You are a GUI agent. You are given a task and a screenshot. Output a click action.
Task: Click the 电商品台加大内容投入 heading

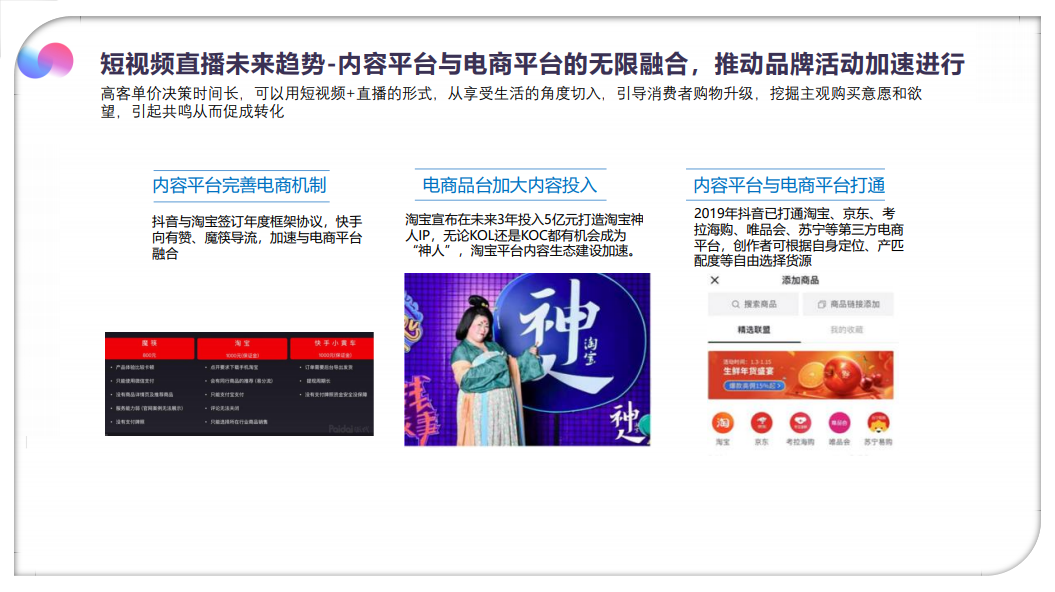pos(510,185)
